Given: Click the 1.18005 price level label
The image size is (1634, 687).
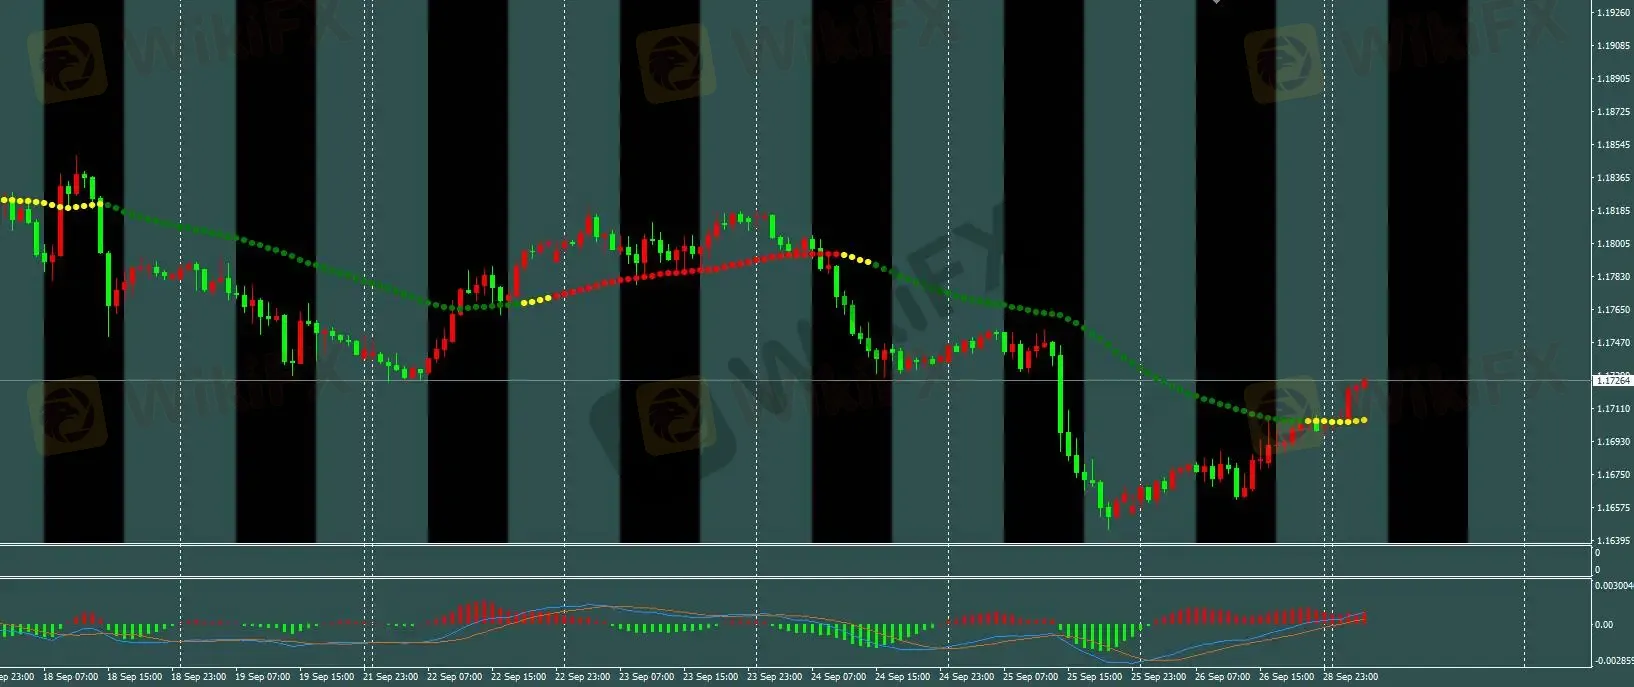Looking at the screenshot, I should coord(1612,244).
